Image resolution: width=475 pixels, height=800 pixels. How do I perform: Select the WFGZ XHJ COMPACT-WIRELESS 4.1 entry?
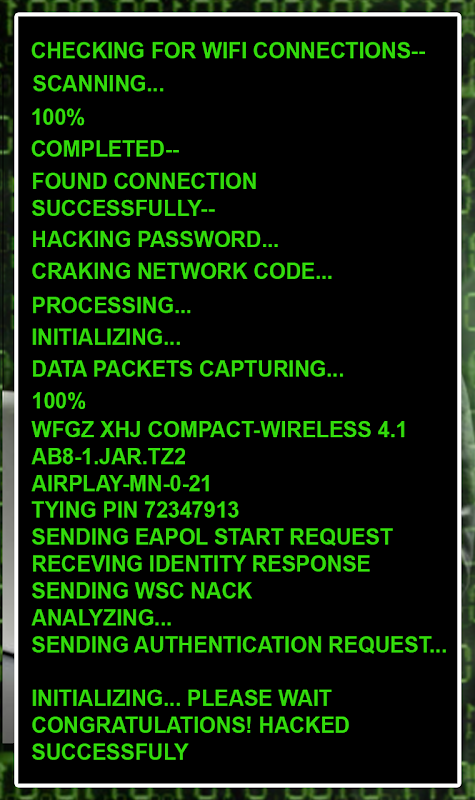219,430
